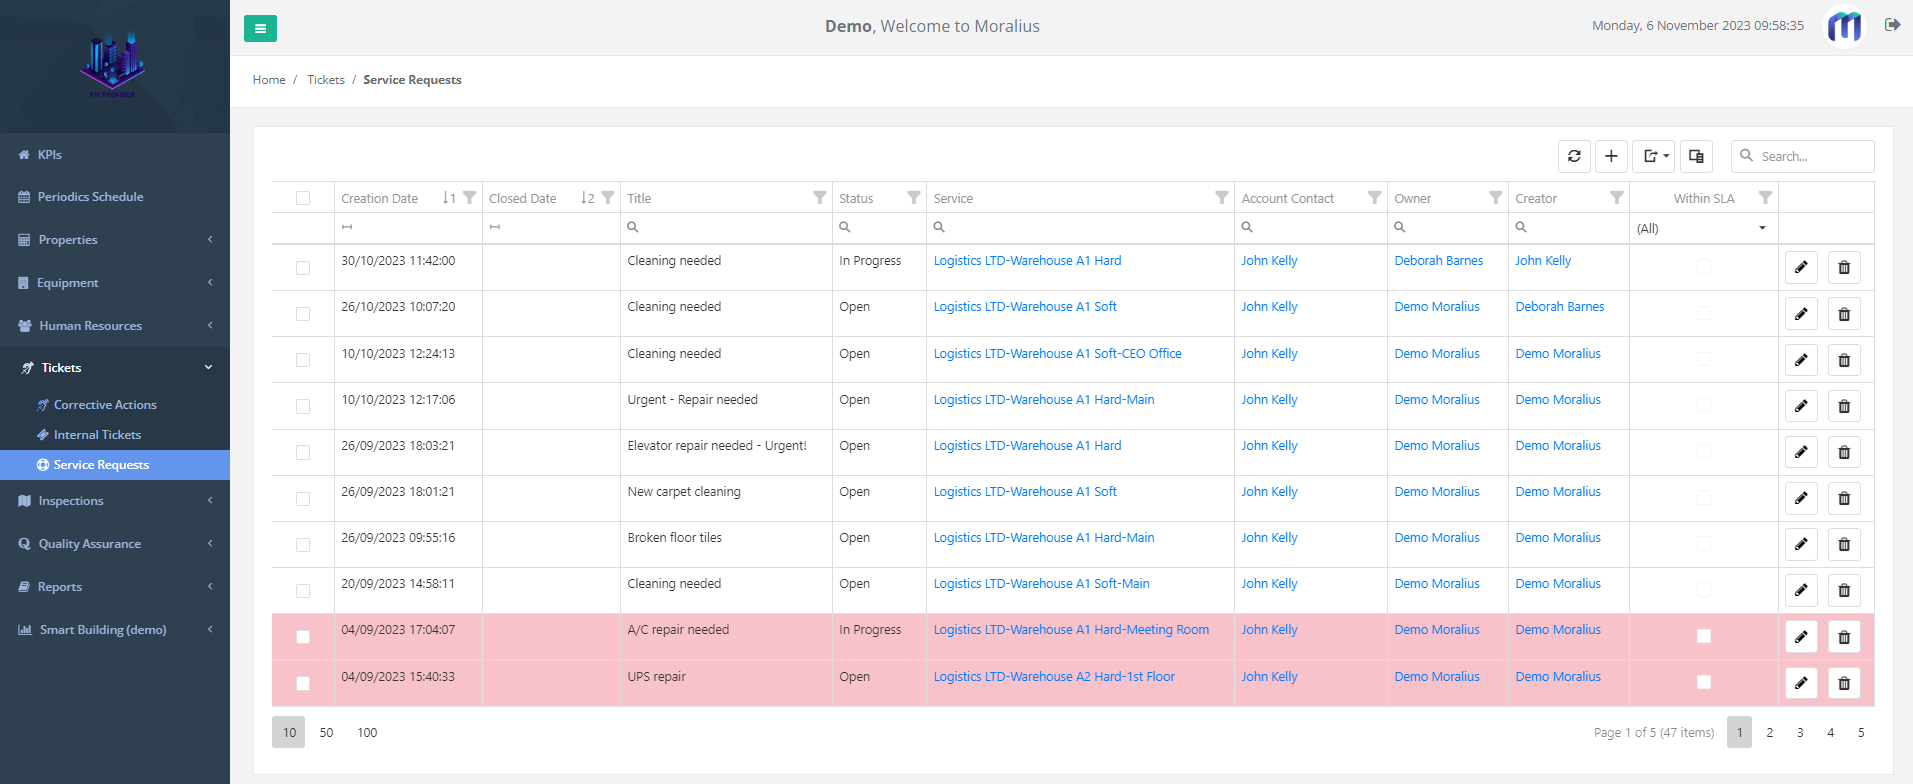Add a new service request with plus
1913x784 pixels.
click(1611, 156)
